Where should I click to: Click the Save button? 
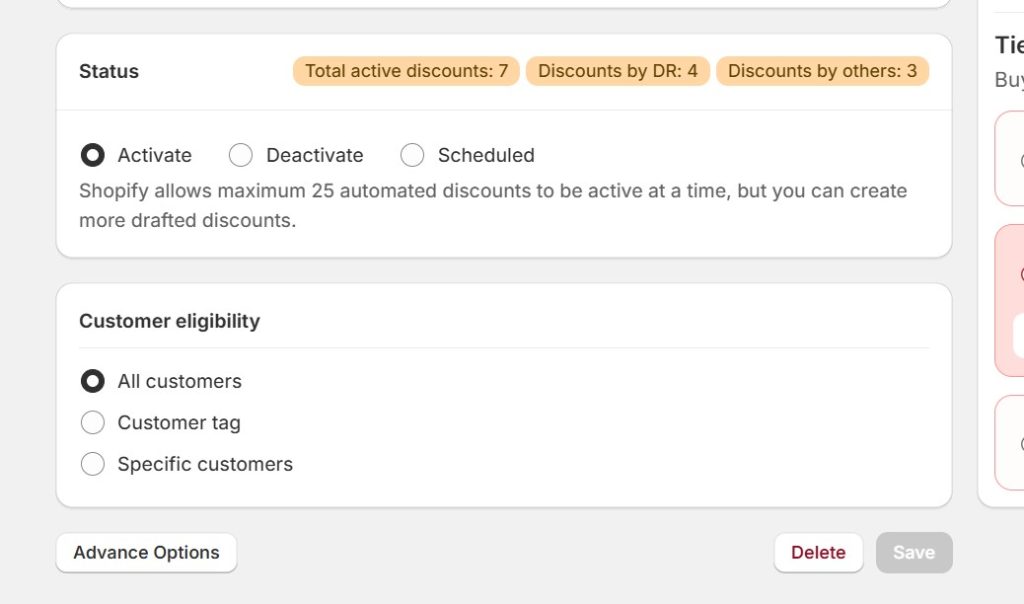(913, 552)
